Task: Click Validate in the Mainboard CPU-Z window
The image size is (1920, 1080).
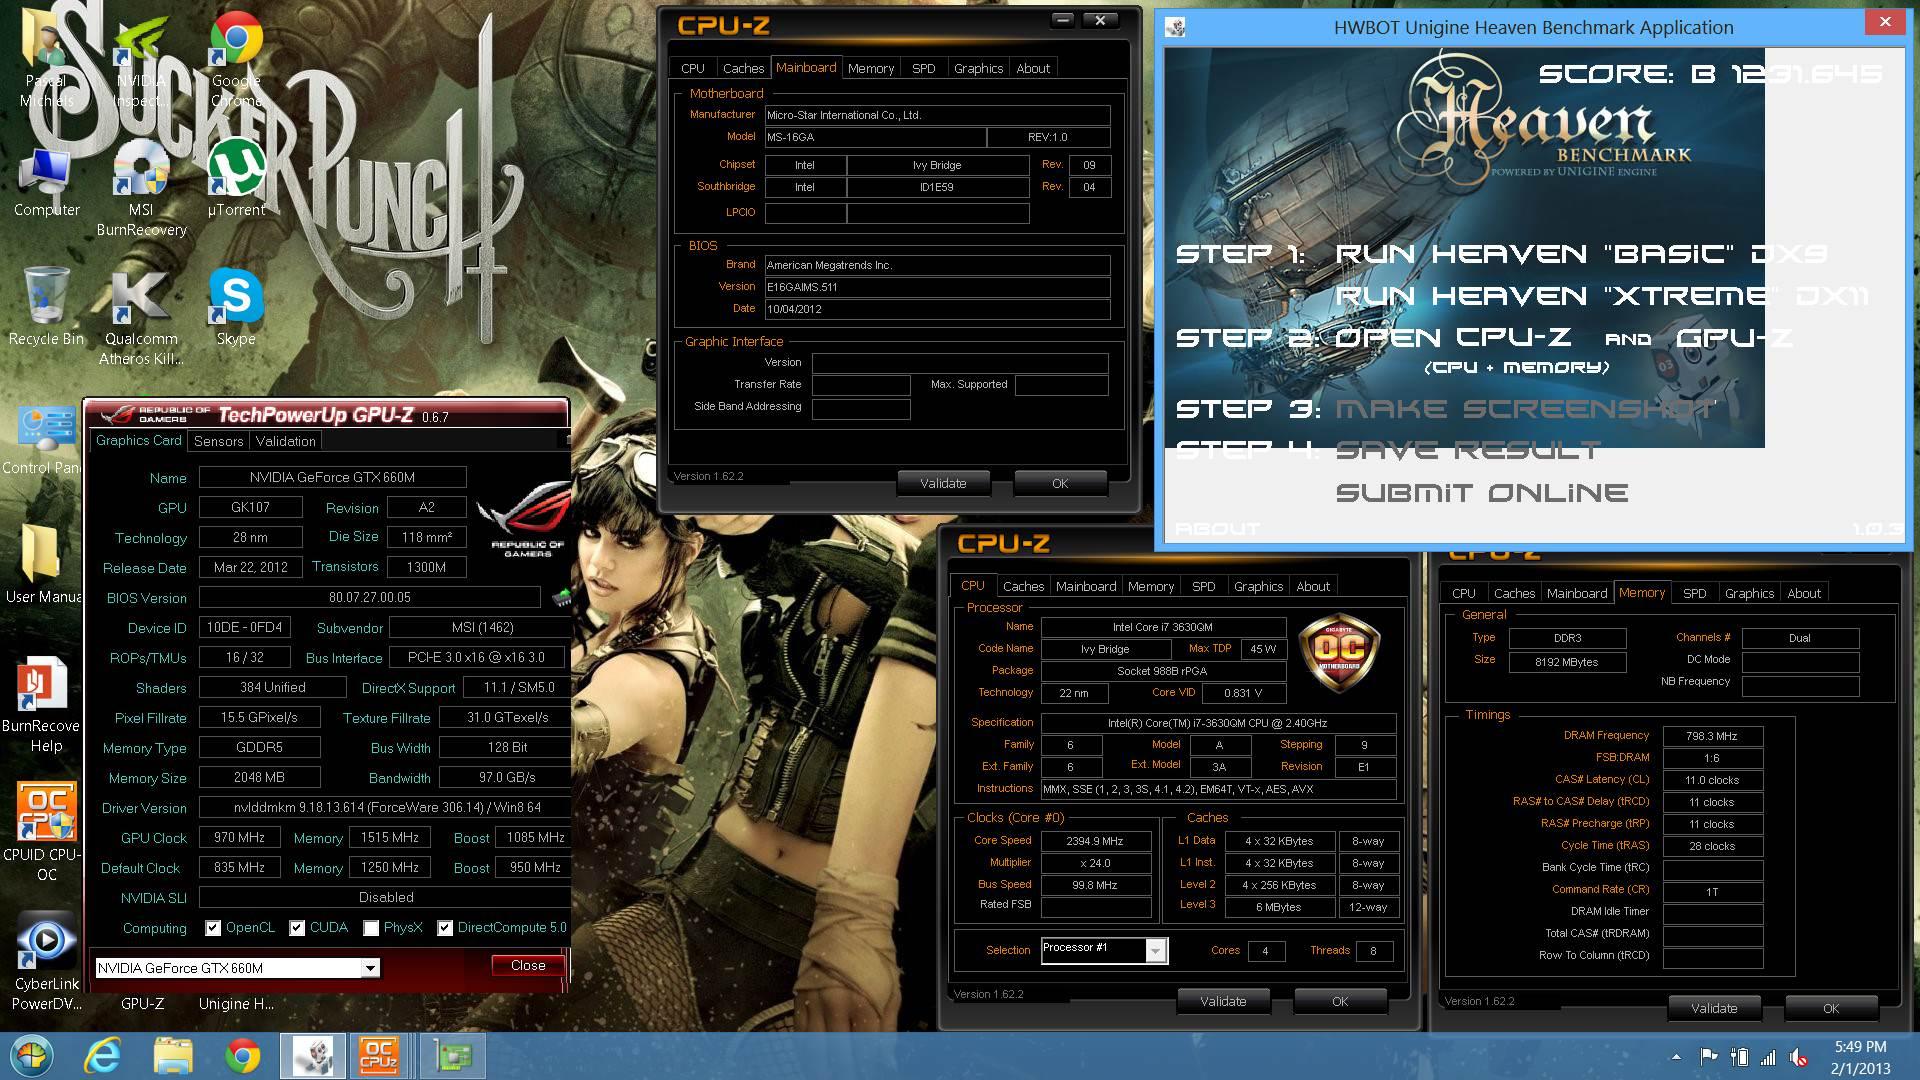Action: pos(943,483)
